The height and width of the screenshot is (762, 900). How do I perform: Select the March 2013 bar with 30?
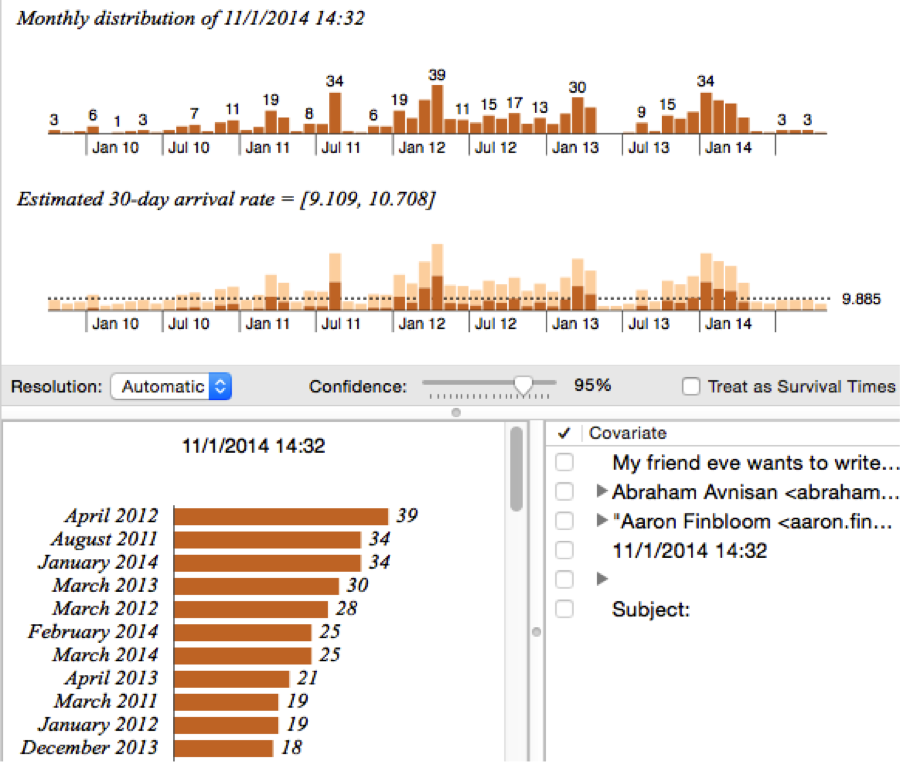257,586
